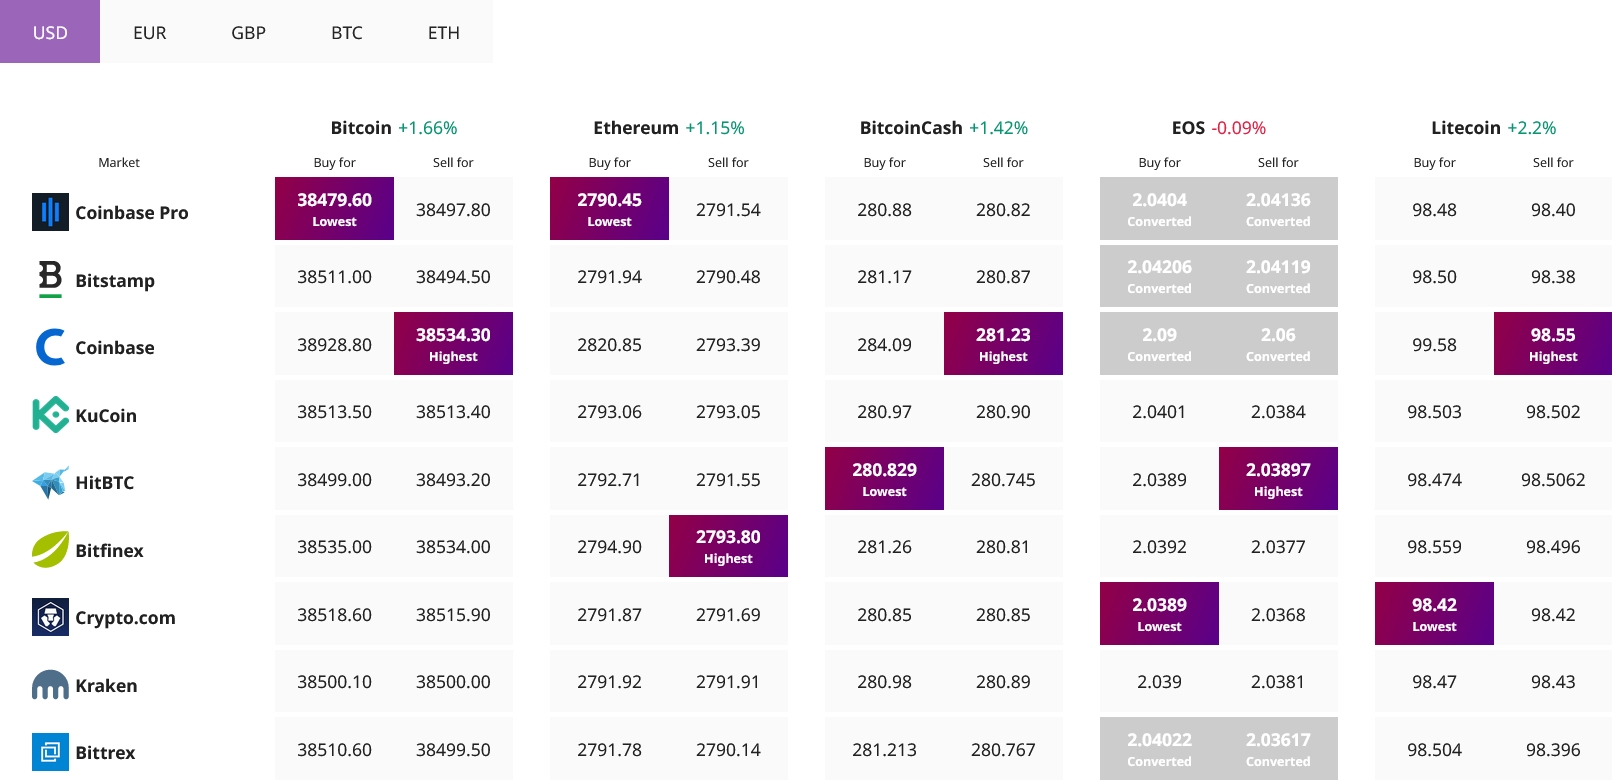
Task: Click Bitstamp Bitcoin buy price 38511.00
Action: (334, 277)
